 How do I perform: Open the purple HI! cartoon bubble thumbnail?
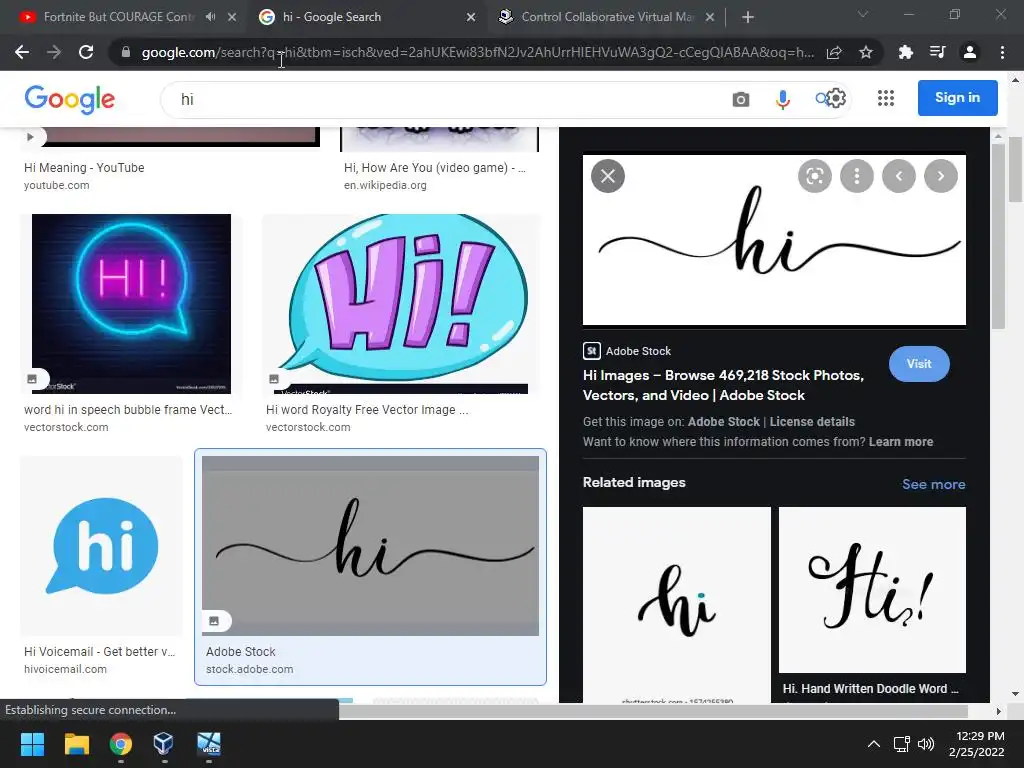(x=401, y=304)
